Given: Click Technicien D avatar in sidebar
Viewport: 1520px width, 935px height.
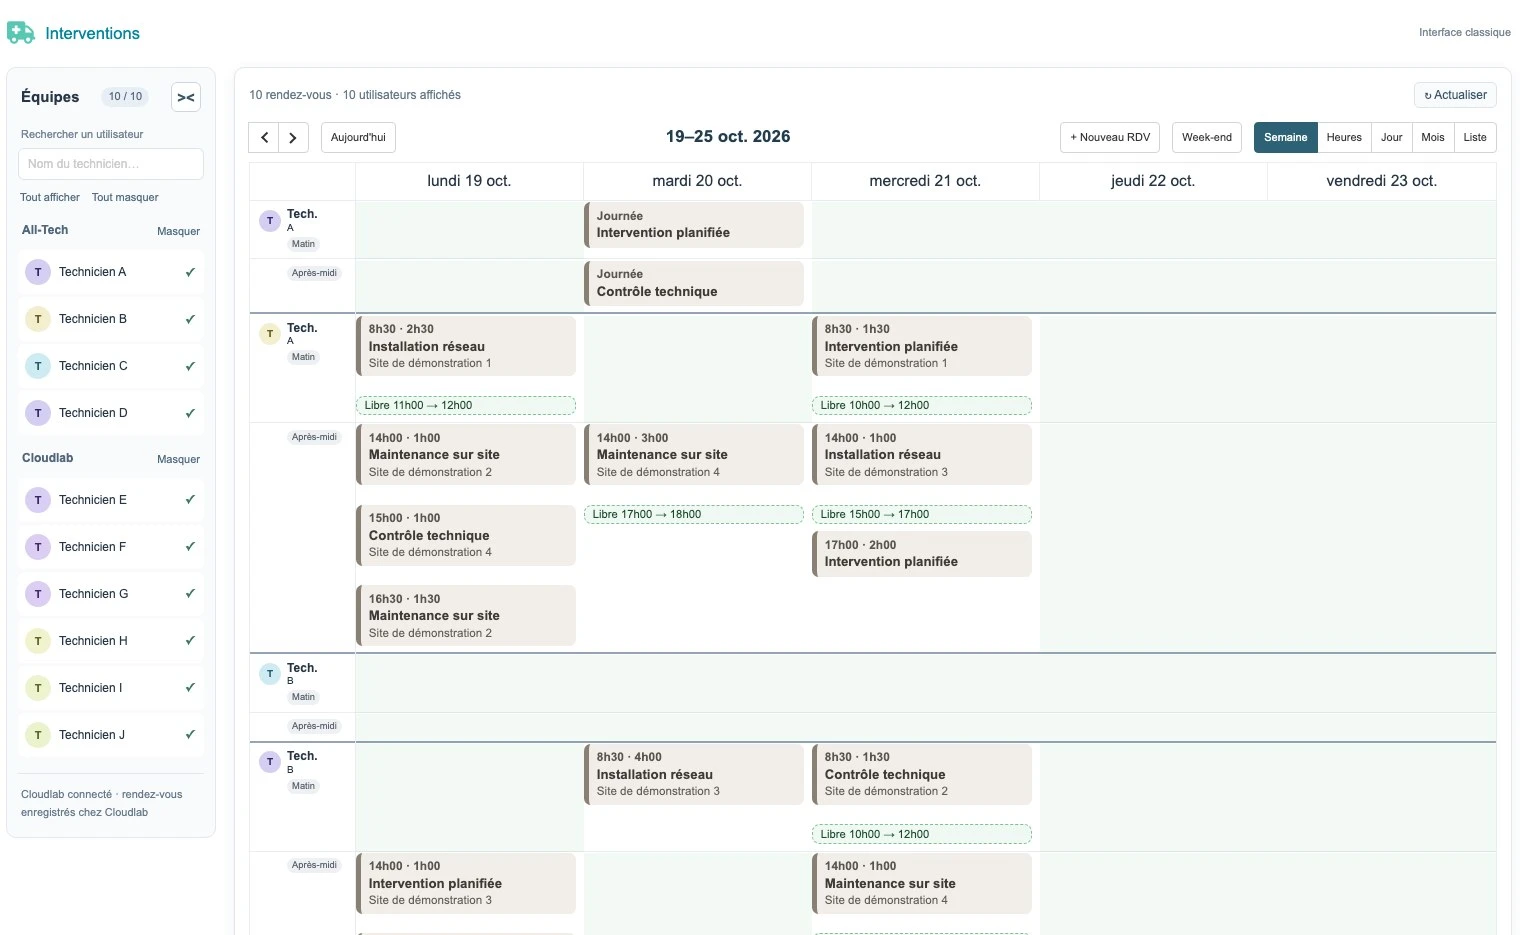Looking at the screenshot, I should 38,413.
